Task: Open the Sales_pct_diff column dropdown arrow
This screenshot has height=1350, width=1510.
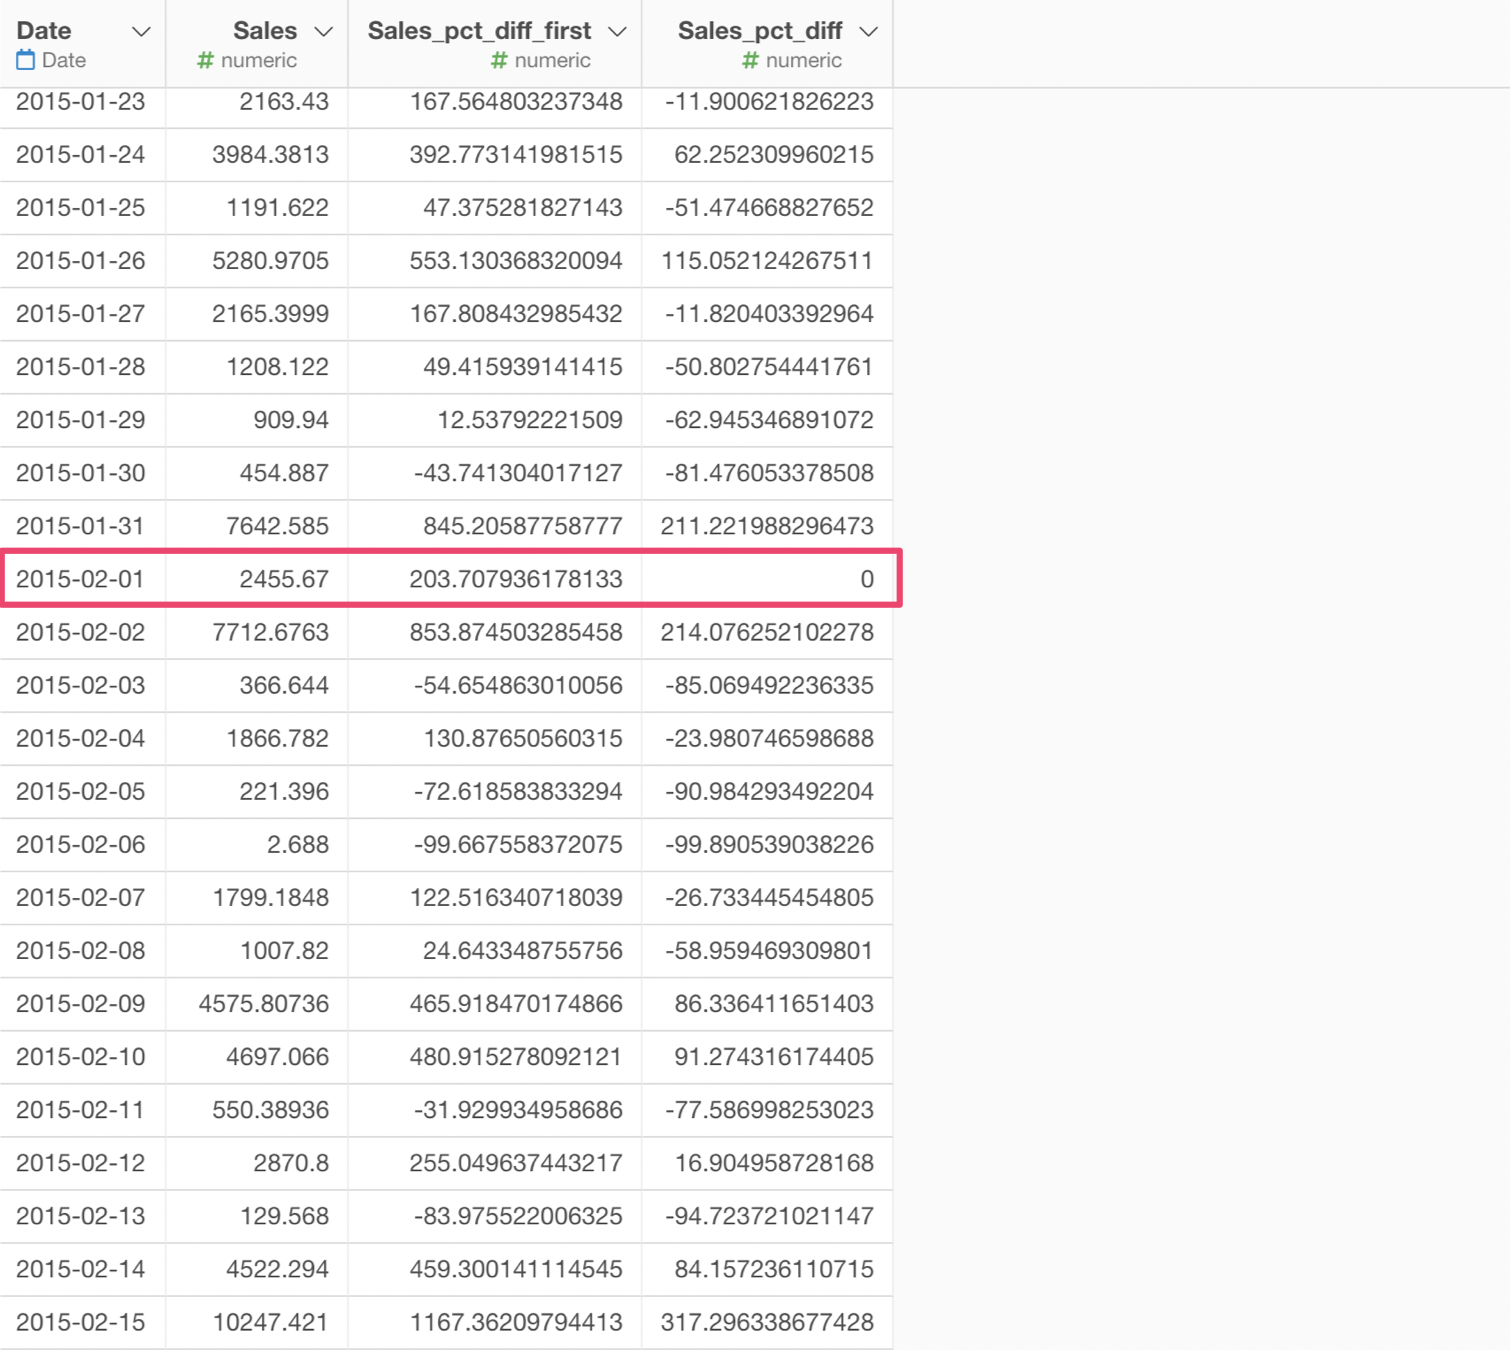Action: 868,32
